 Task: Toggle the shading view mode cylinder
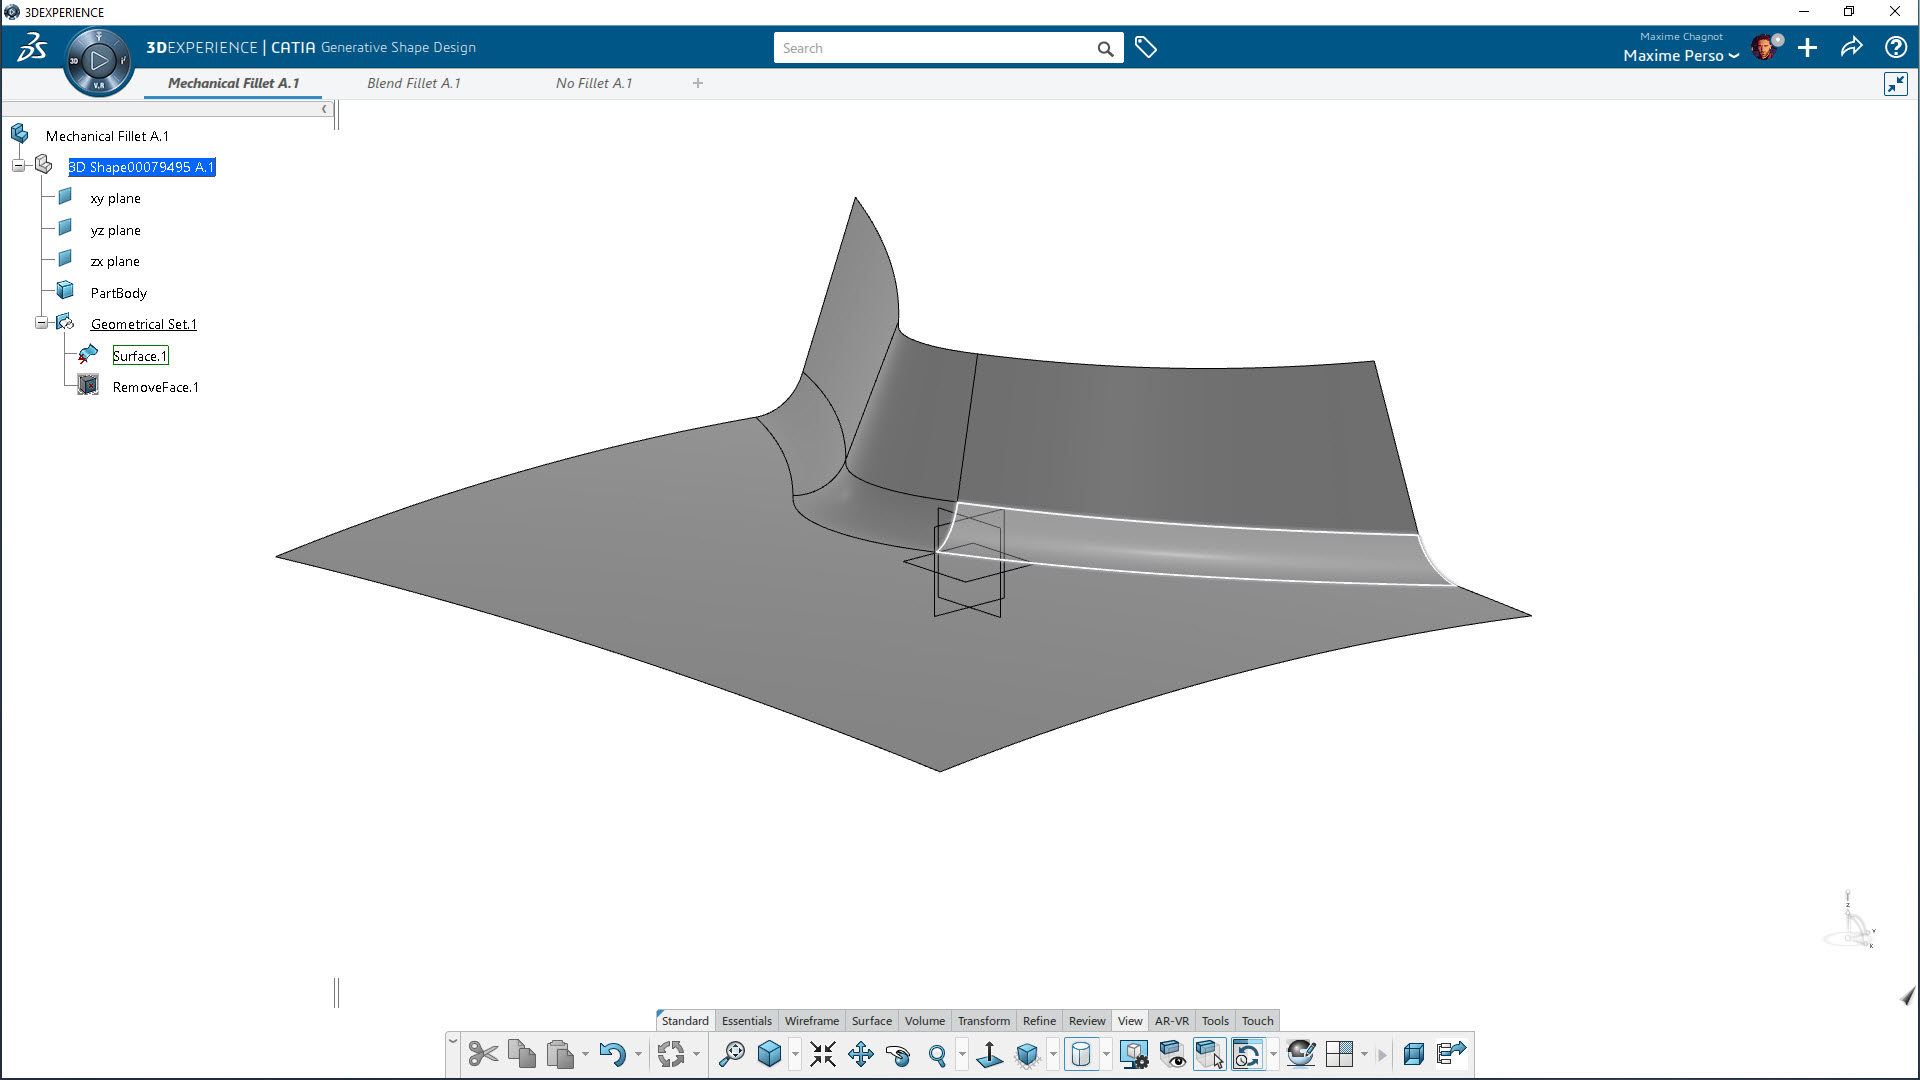pos(1081,1054)
